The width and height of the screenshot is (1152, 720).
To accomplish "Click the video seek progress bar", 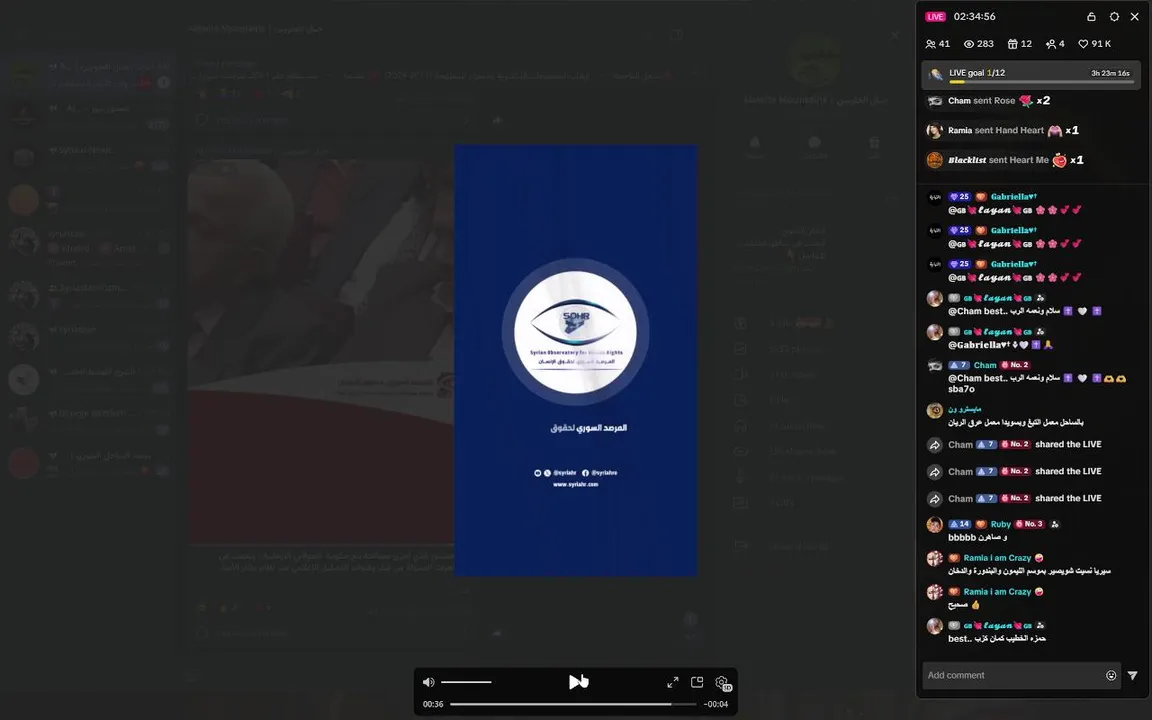I will coord(573,704).
